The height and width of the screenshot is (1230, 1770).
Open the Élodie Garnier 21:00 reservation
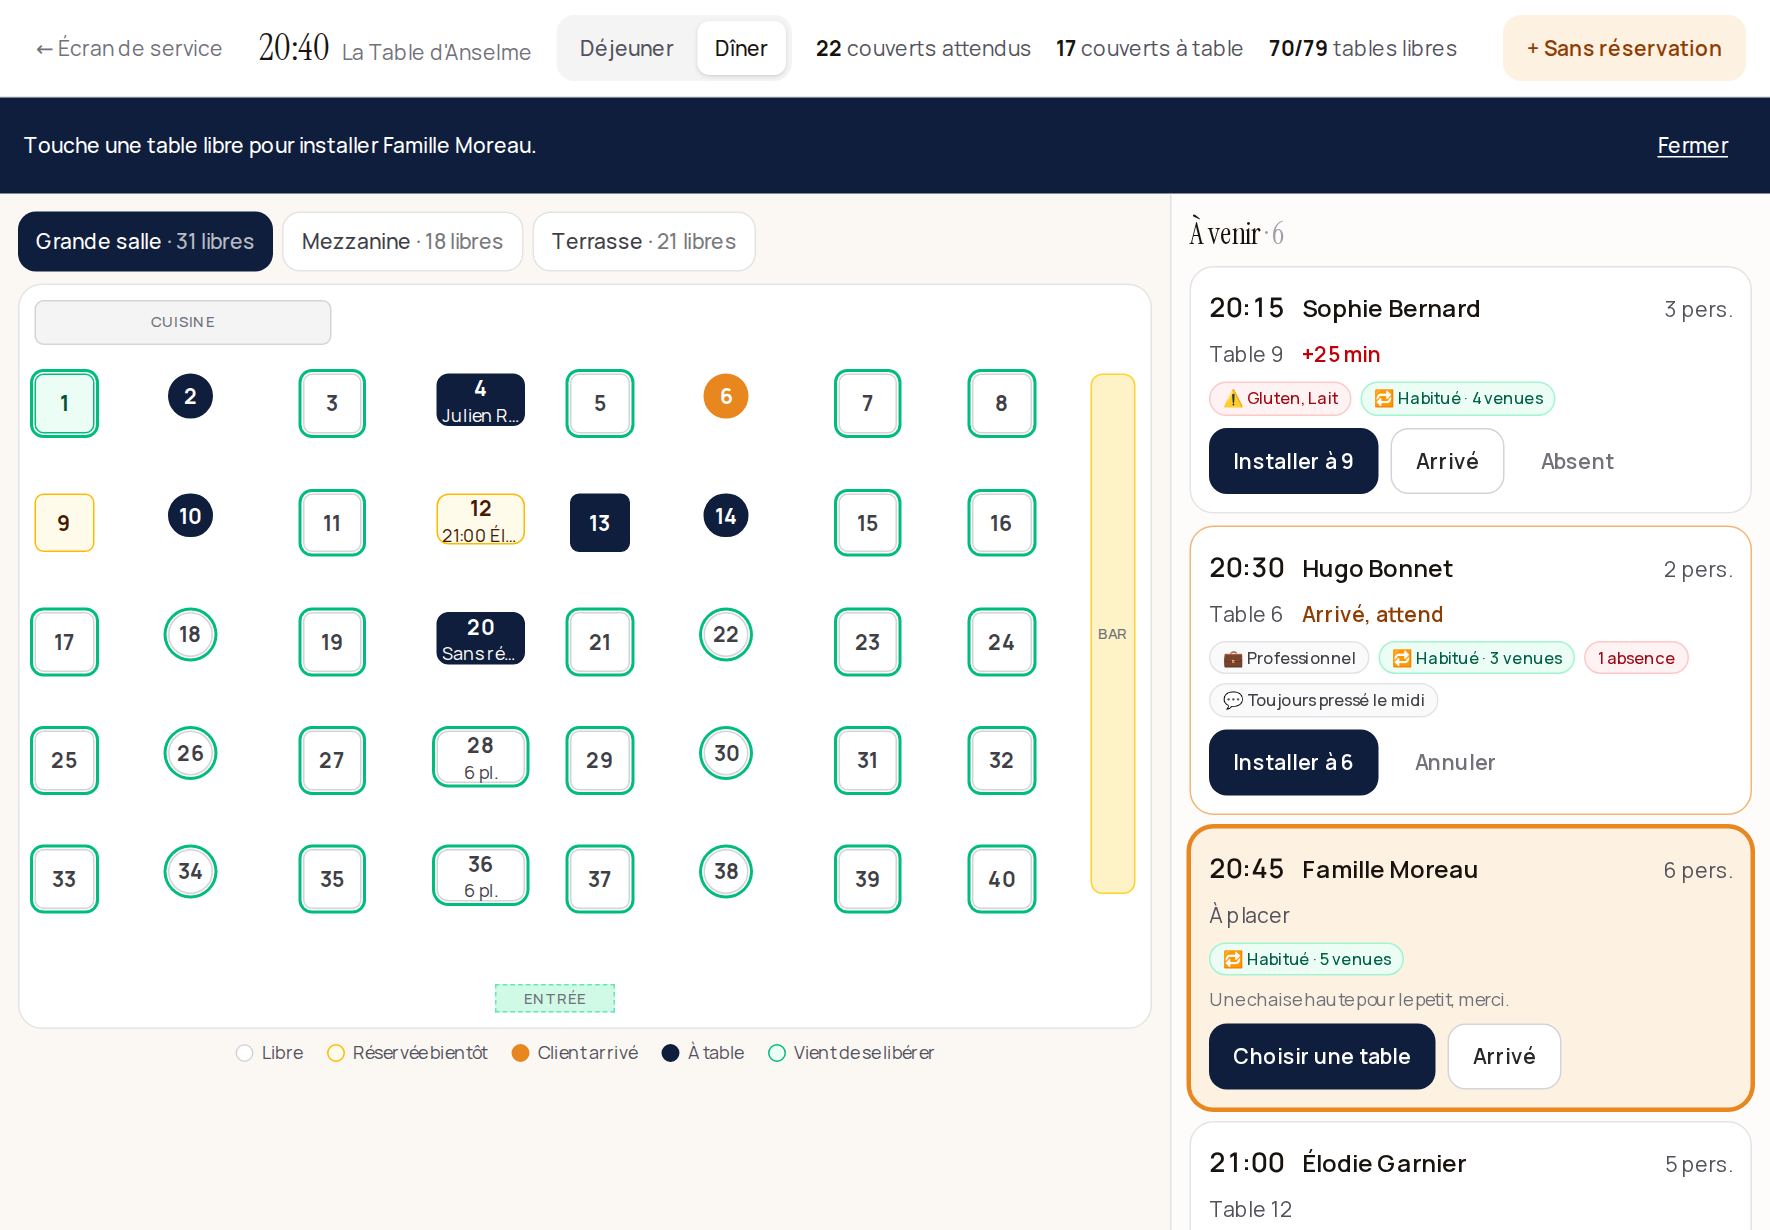pos(1470,1176)
